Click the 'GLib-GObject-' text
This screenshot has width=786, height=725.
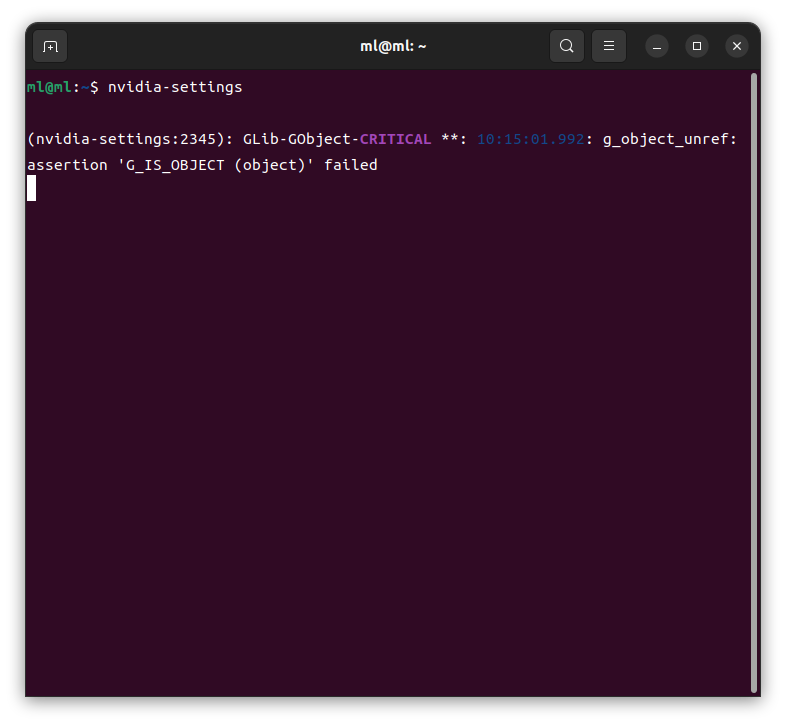coord(301,139)
